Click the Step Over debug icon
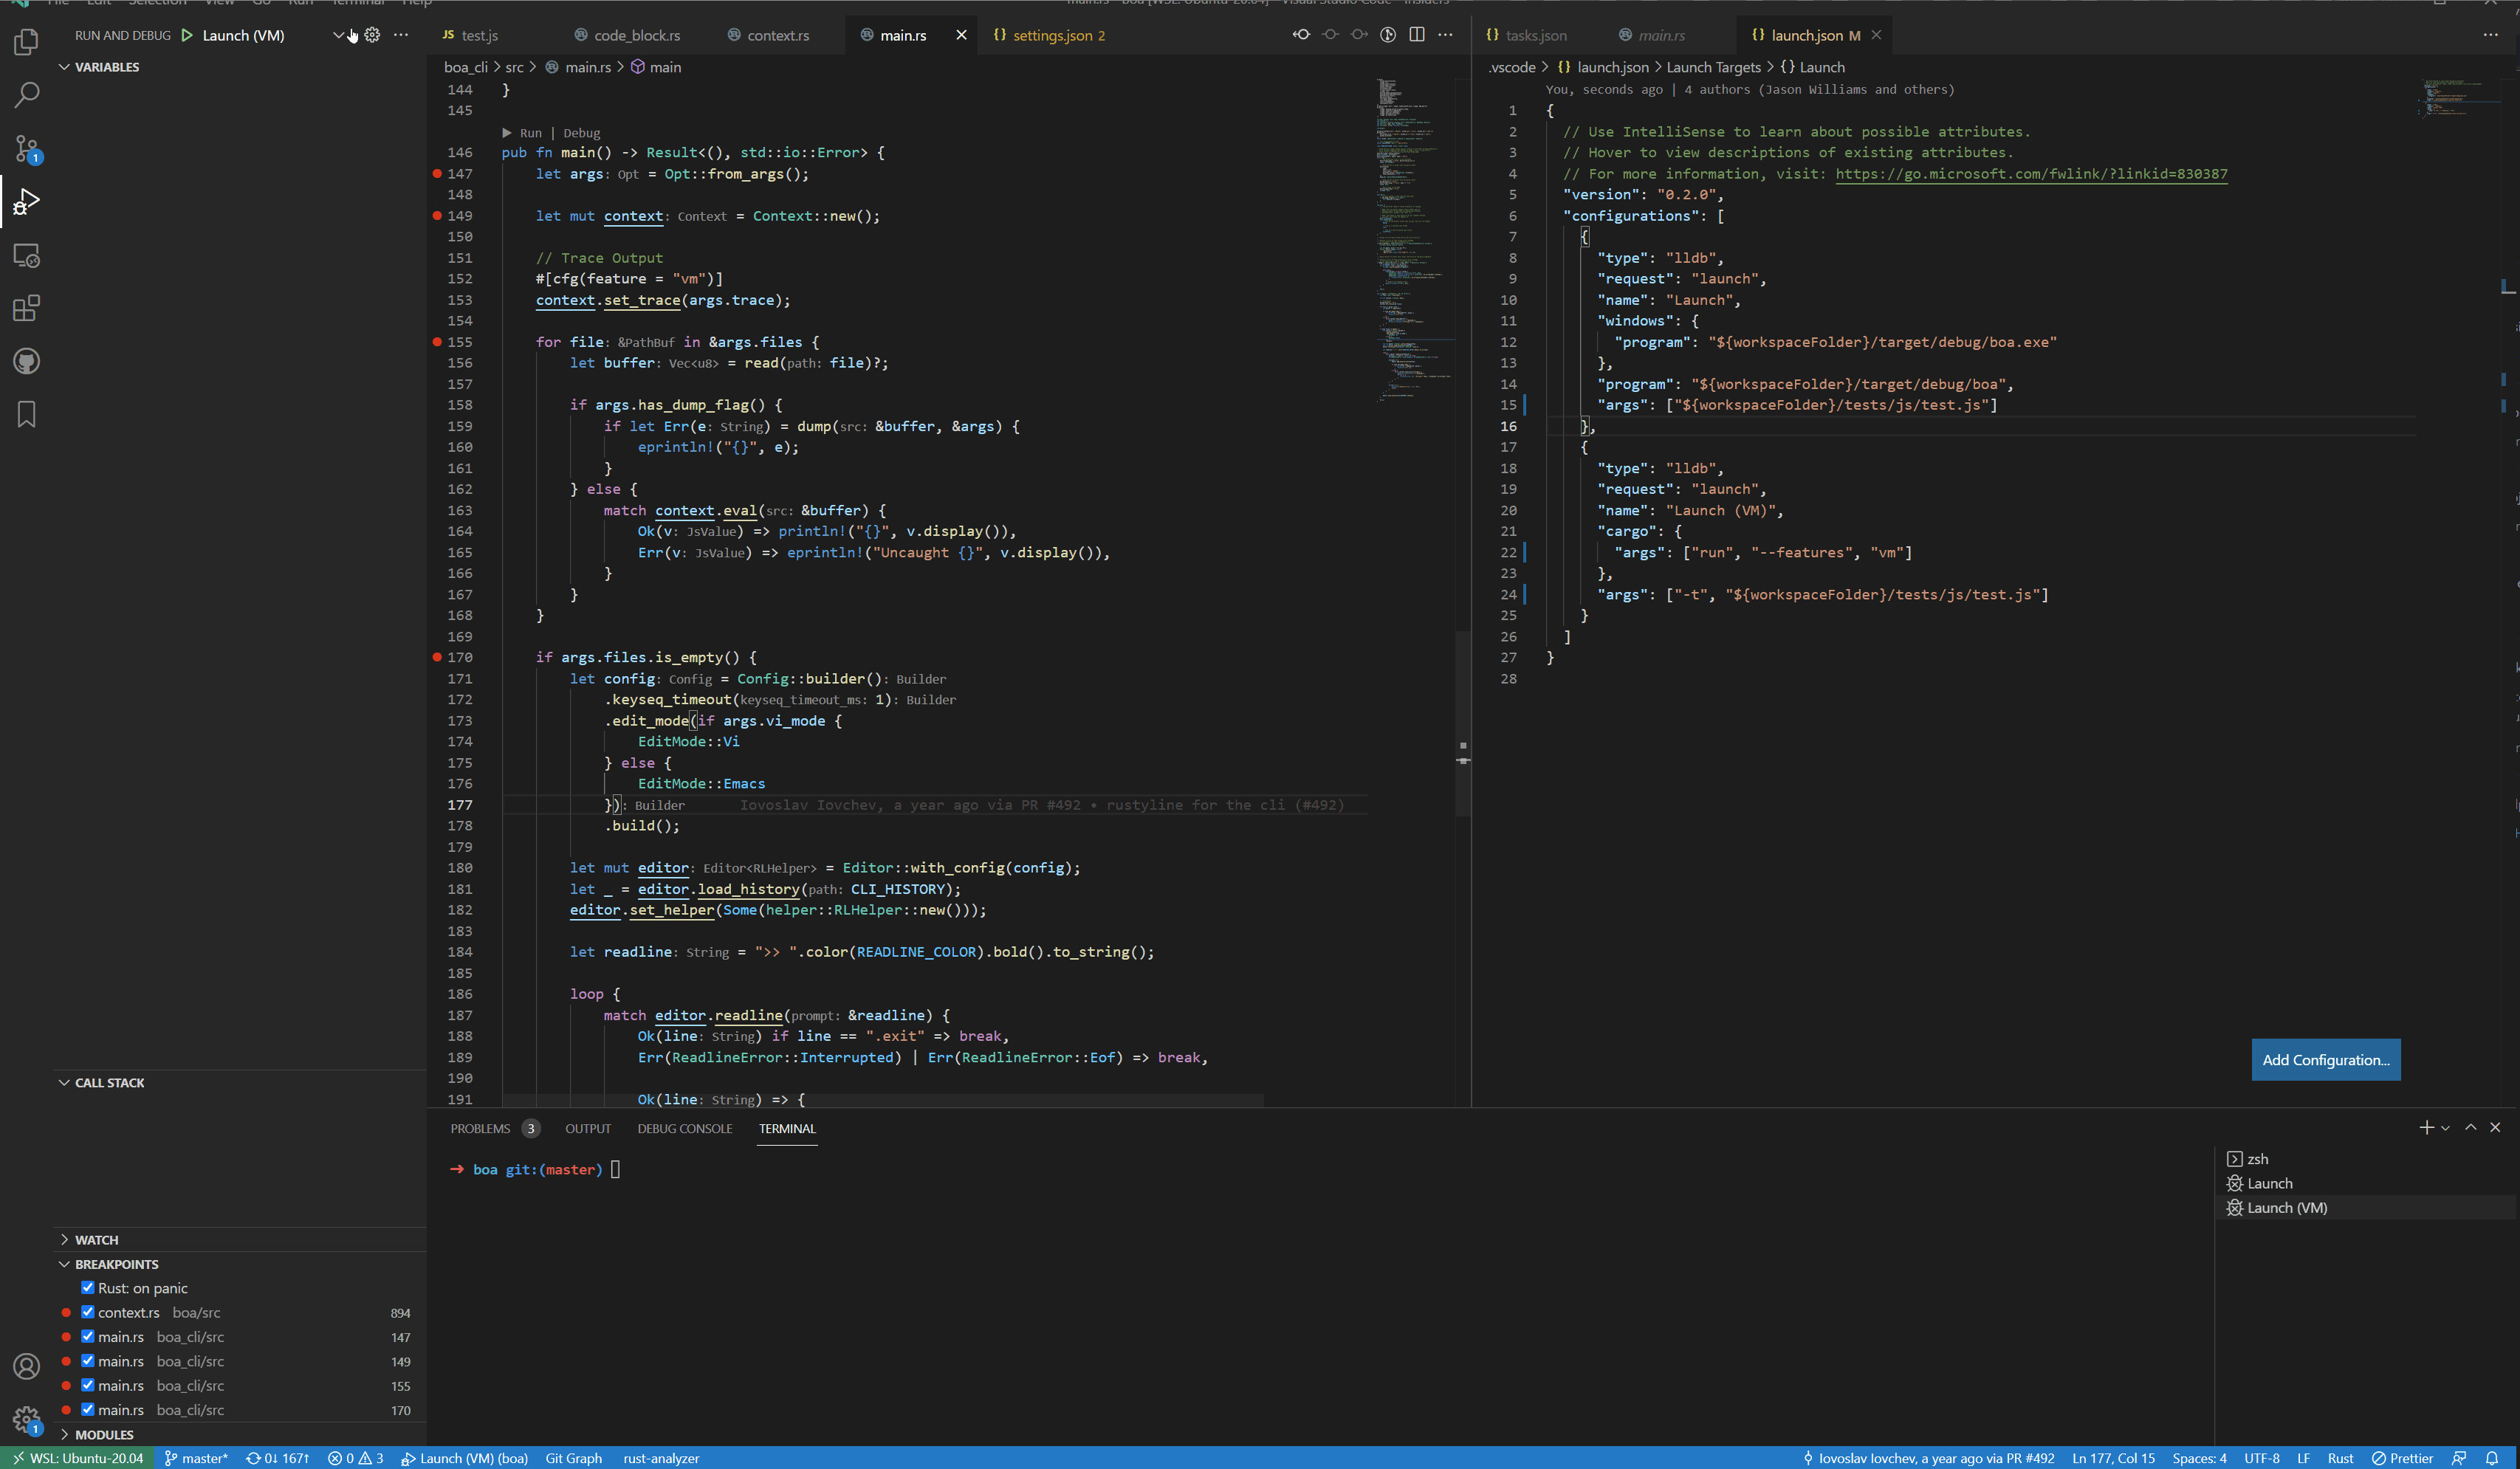The height and width of the screenshot is (1469, 2520). (1330, 33)
